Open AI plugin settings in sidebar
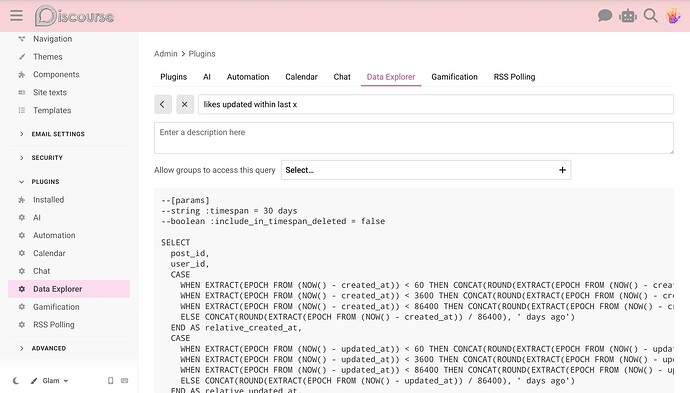Screen dimensions: 690x393 [x=37, y=217]
